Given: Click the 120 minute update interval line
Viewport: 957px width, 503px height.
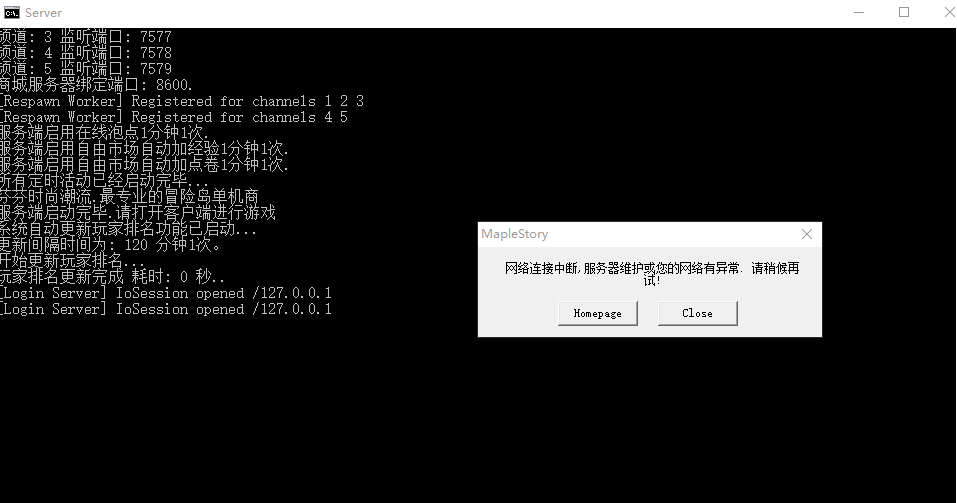Looking at the screenshot, I should point(110,245).
